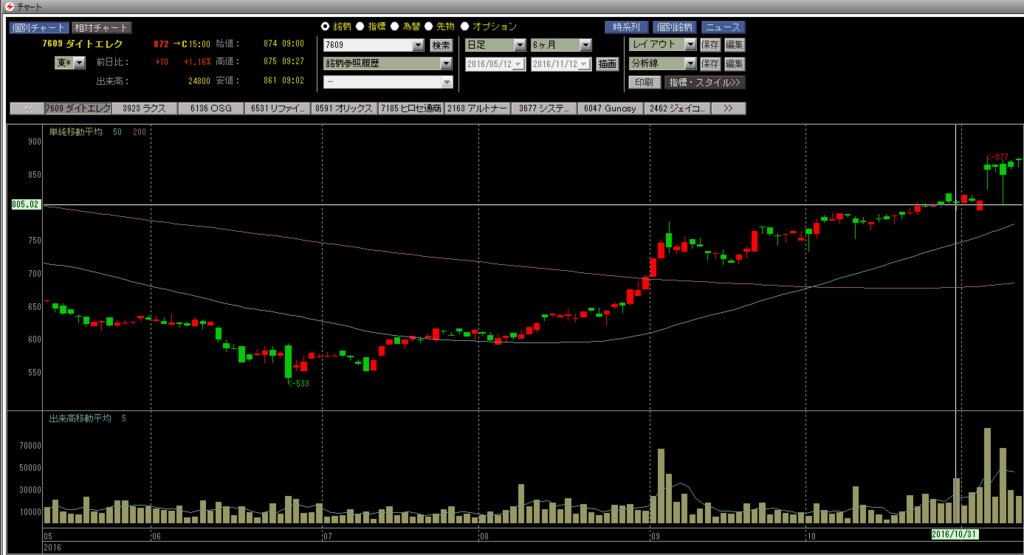
Task: Open the 6ヶ月 period dropdown
Action: (586, 45)
